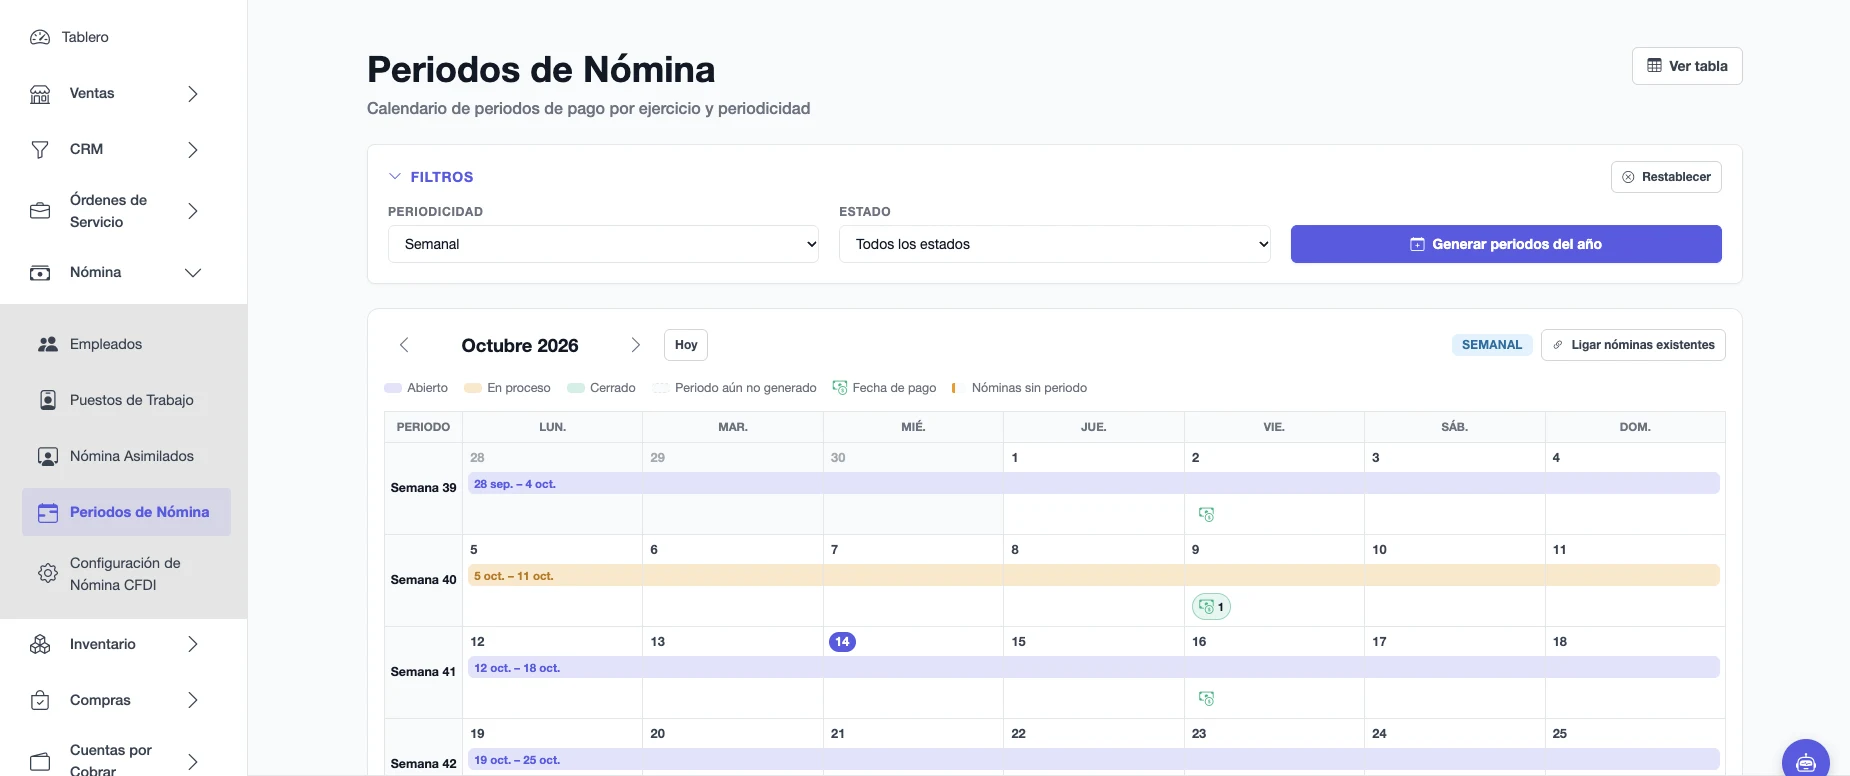Screen dimensions: 1850x776
Task: Click the Puestos de Trabajo badge icon
Action: point(48,400)
